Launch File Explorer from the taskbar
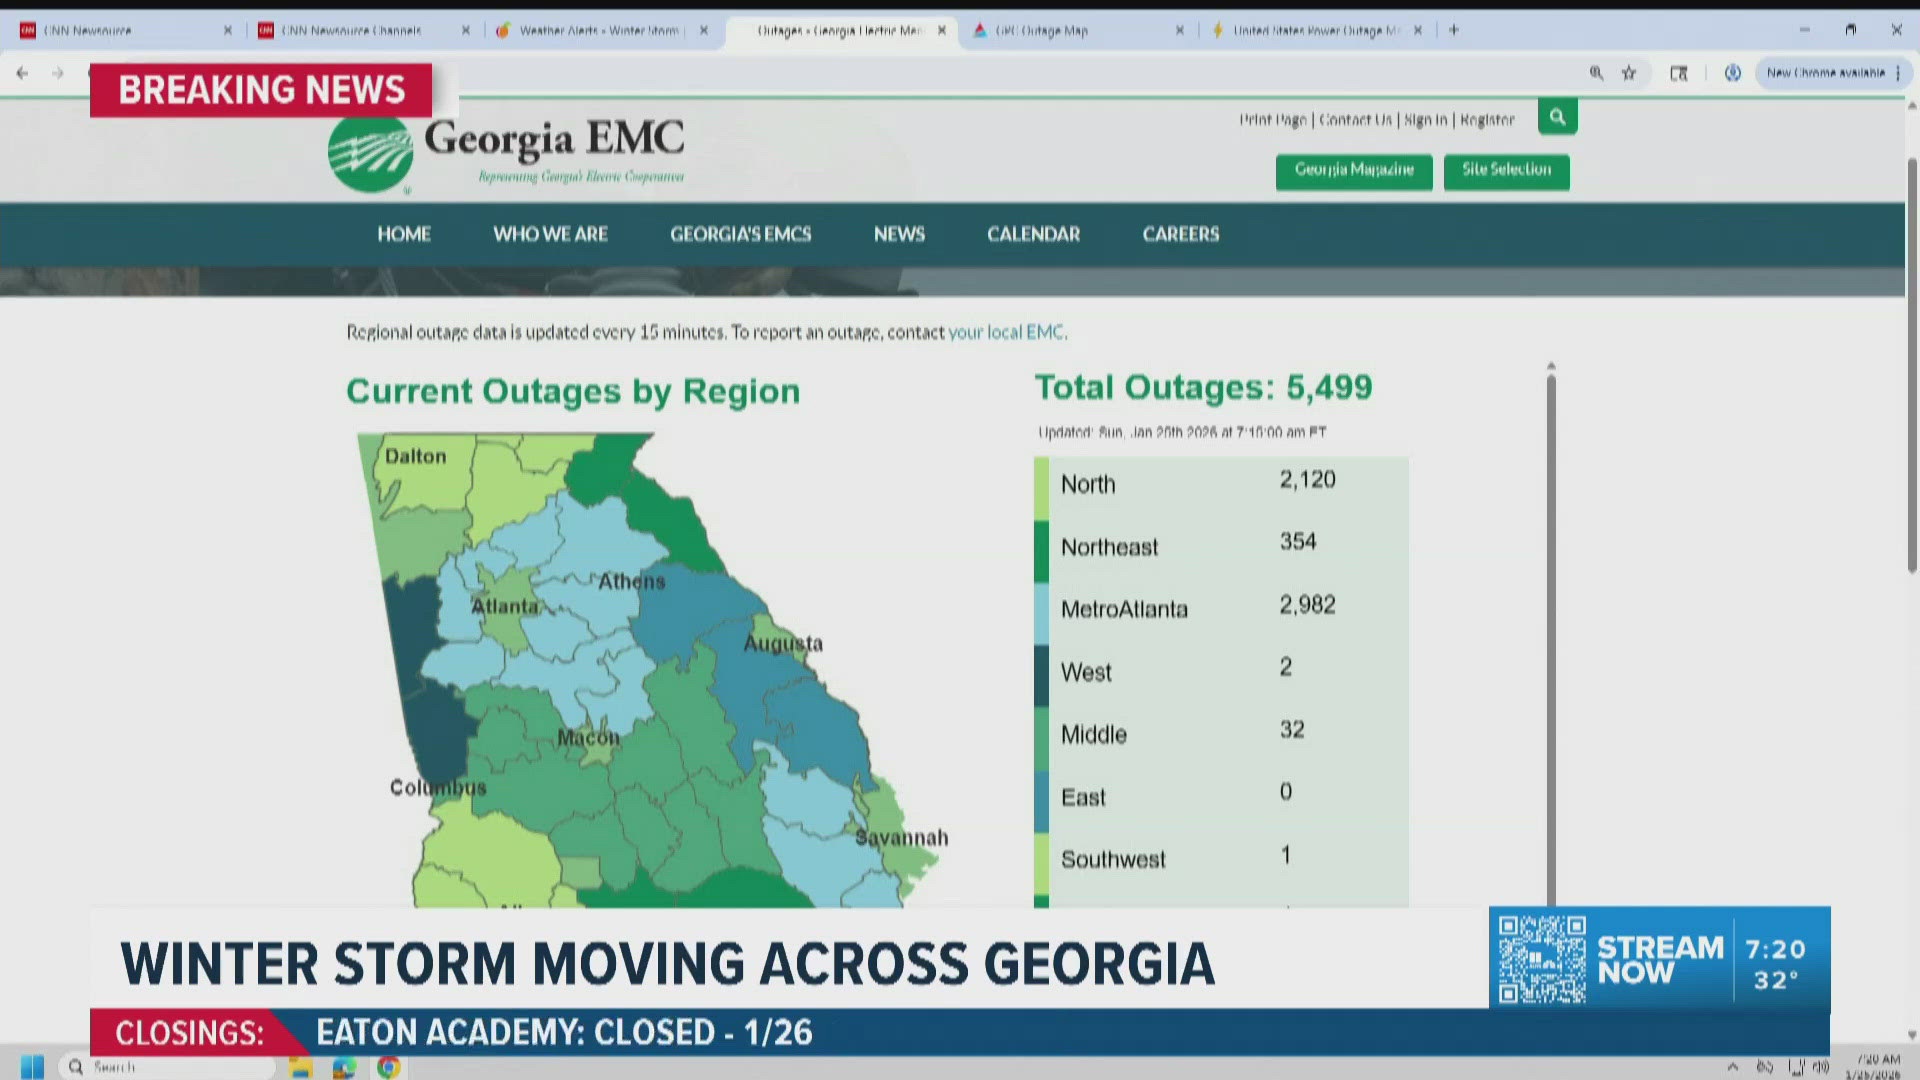 coord(299,1065)
